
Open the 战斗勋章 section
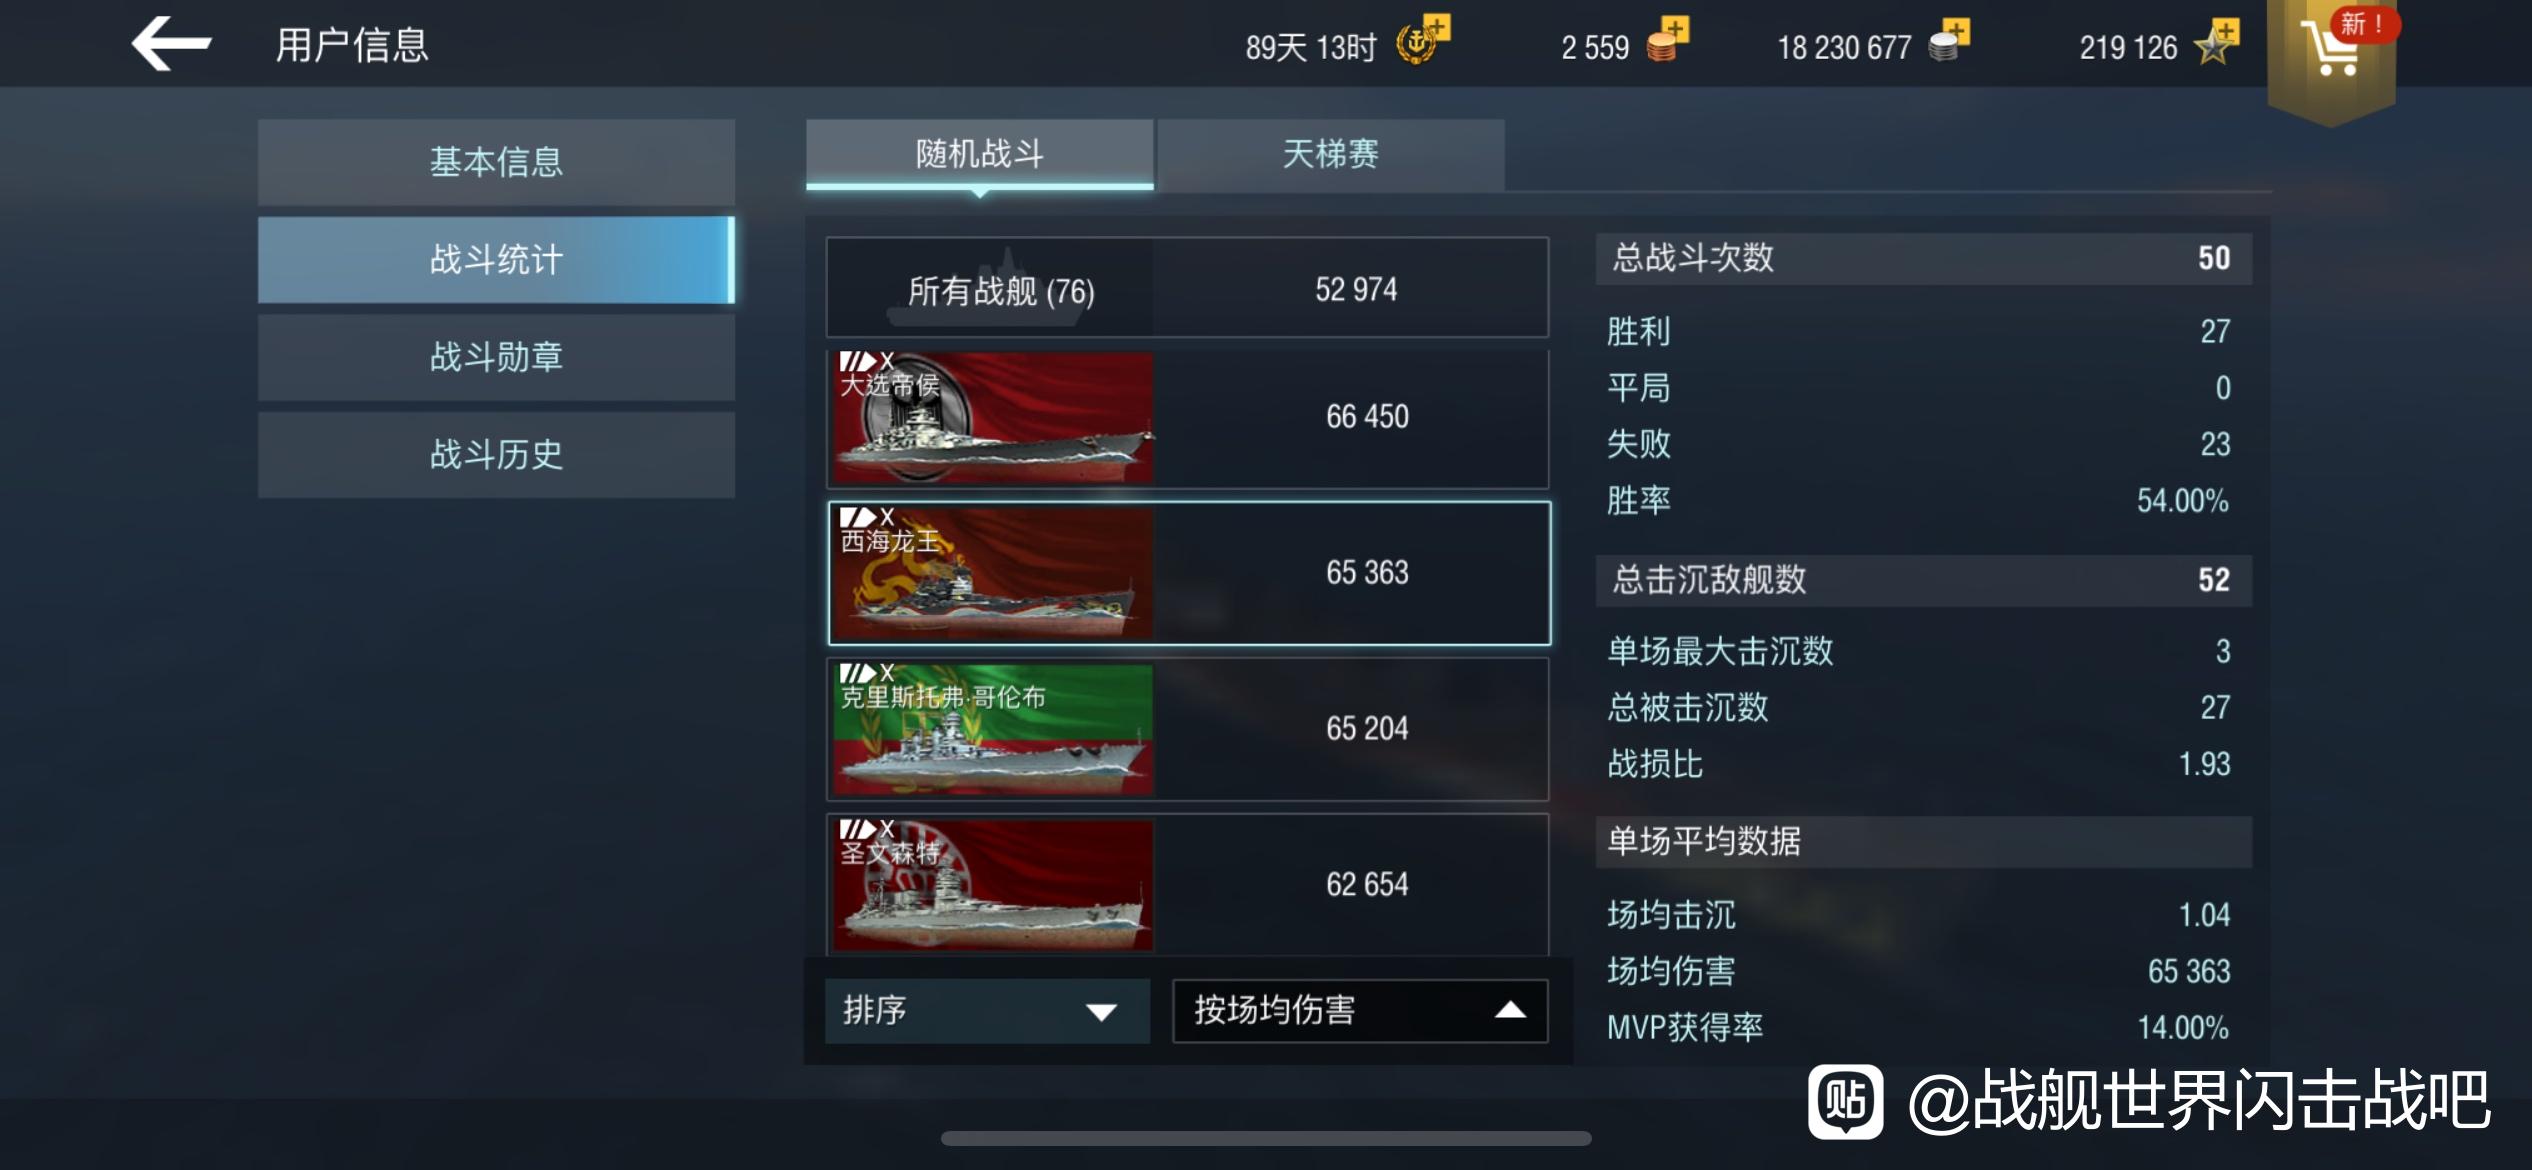click(496, 357)
